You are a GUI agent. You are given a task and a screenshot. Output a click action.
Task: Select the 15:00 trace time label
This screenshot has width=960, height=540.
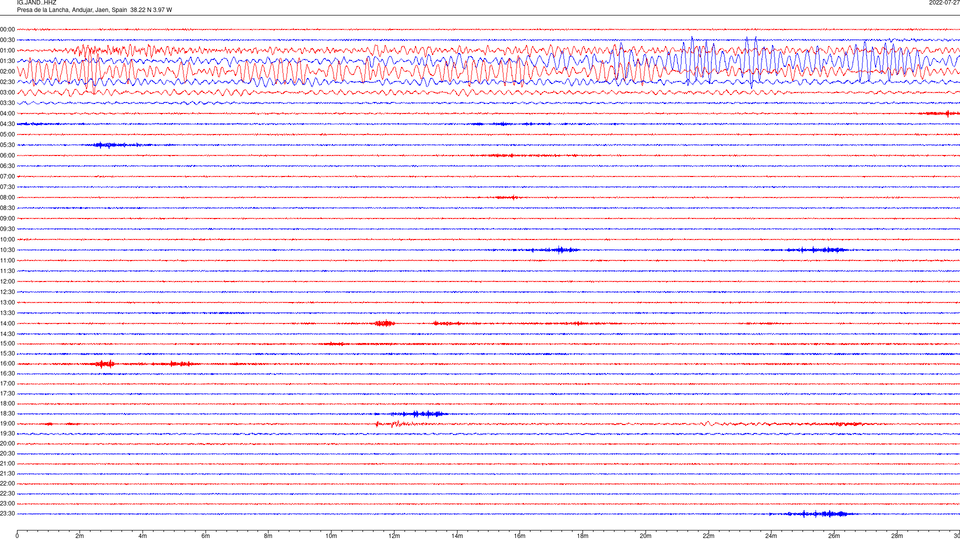(7, 343)
